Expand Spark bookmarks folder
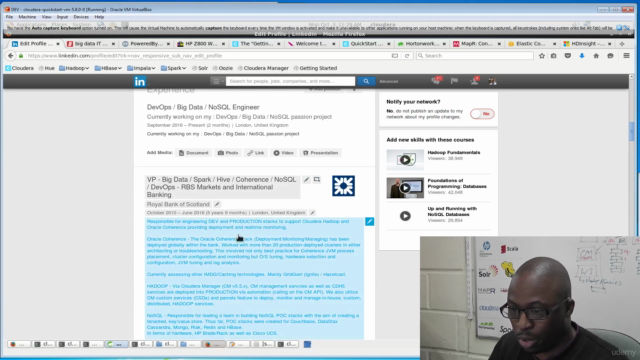This screenshot has width=640, height=360. 173,68
